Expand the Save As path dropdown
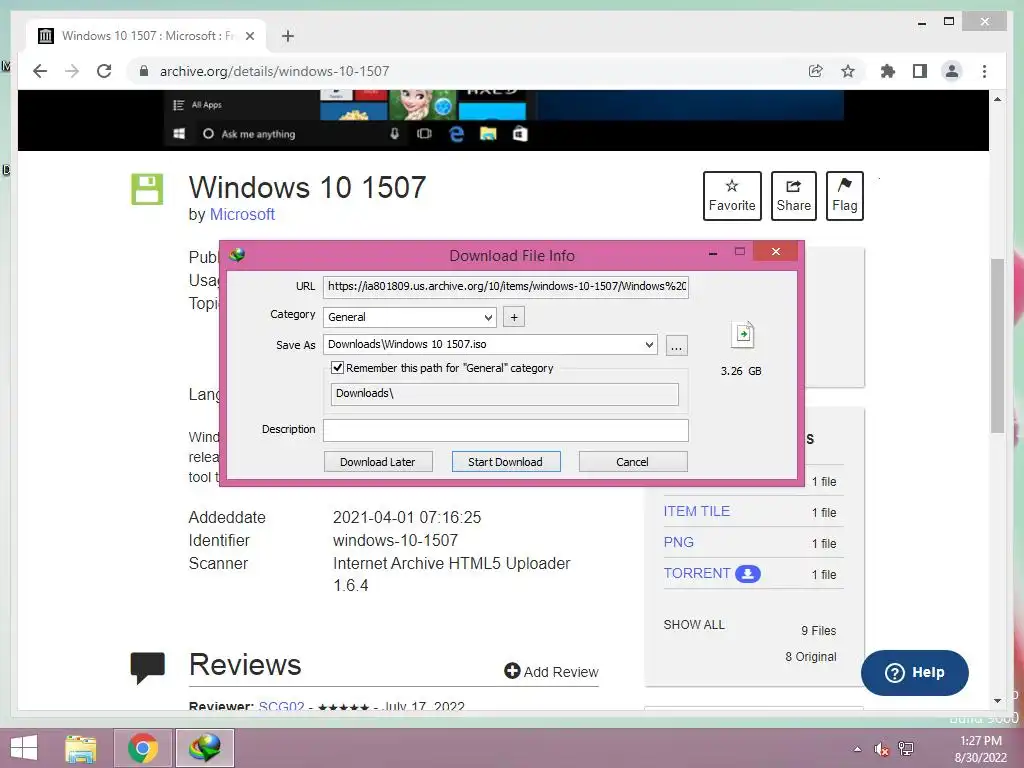The height and width of the screenshot is (768, 1024). point(649,344)
